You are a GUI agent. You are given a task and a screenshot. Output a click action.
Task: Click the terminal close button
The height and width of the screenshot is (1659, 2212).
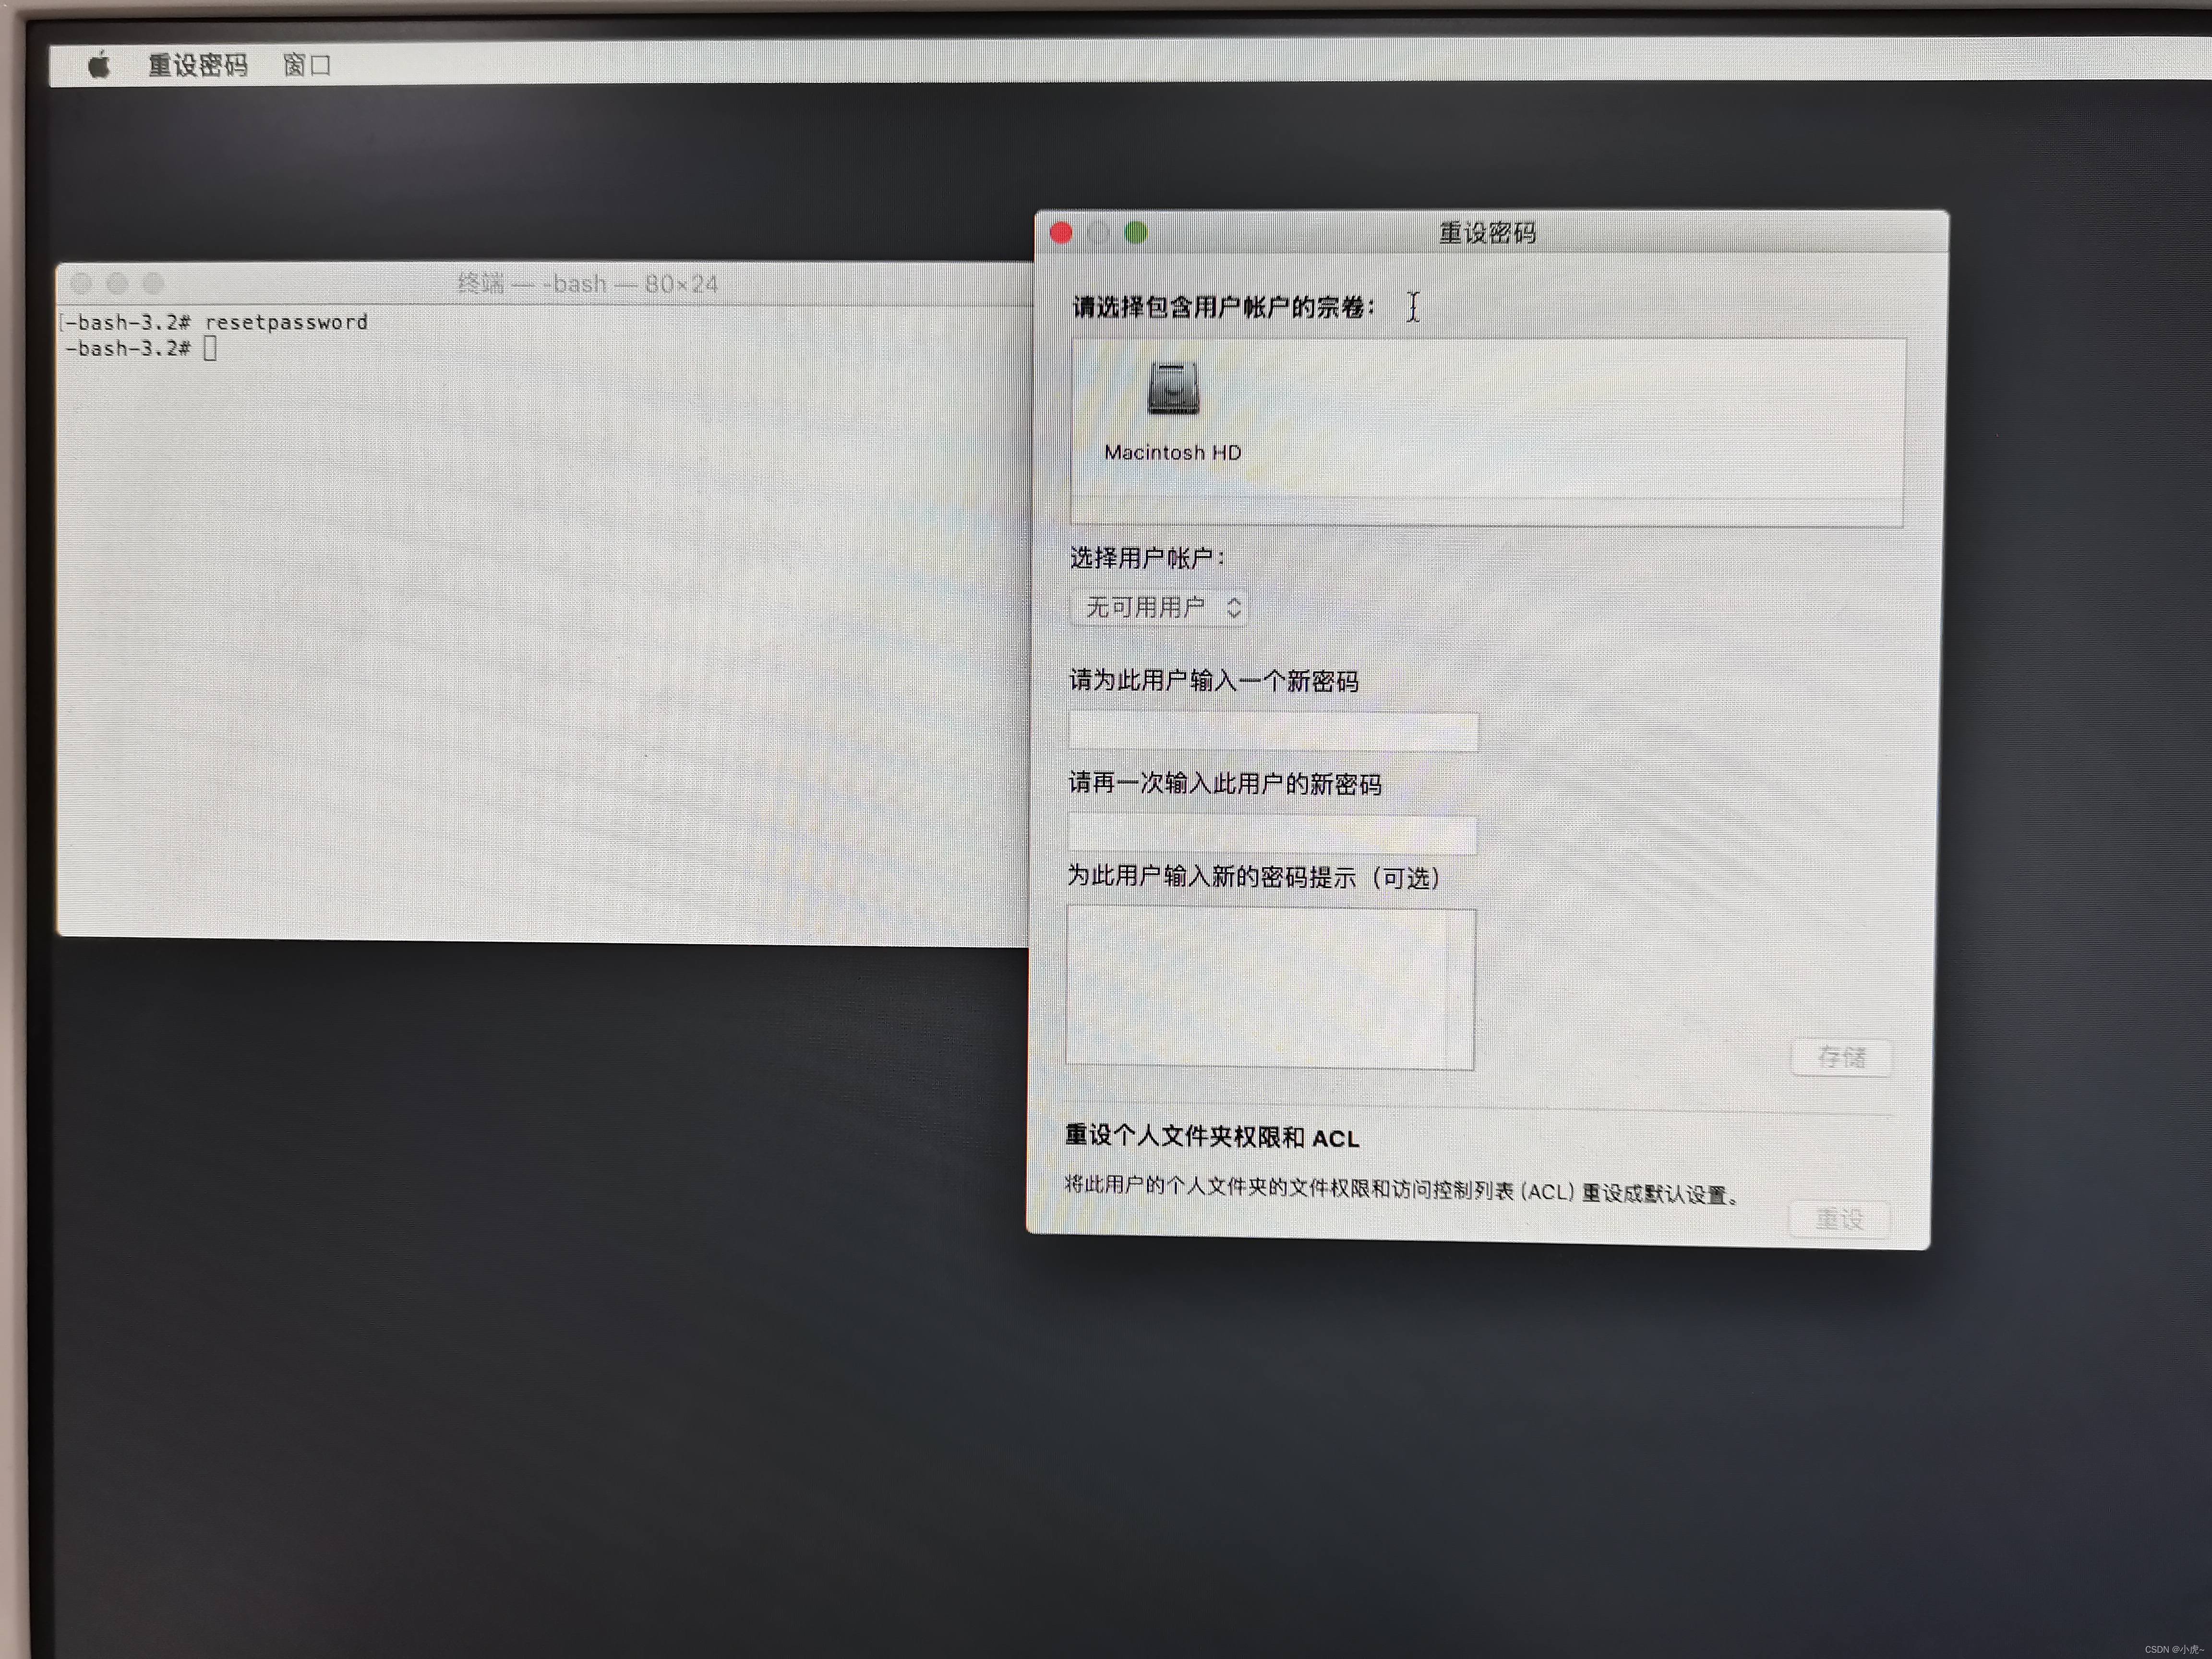[82, 284]
